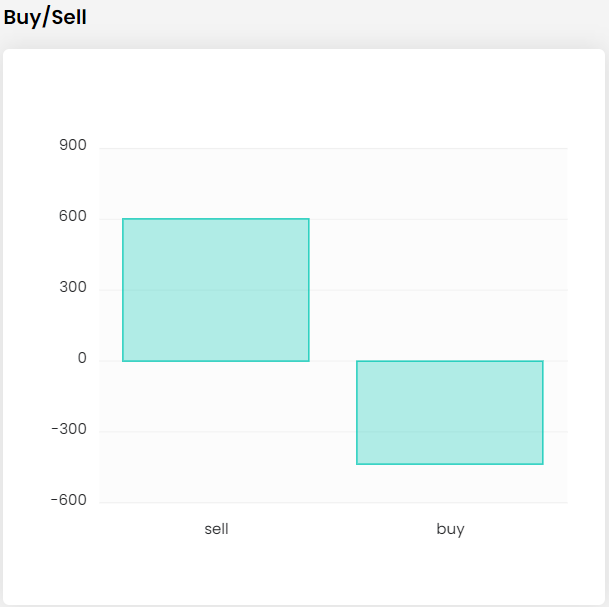Click the left border of the sell bar
The height and width of the screenshot is (607, 609).
[x=123, y=290]
